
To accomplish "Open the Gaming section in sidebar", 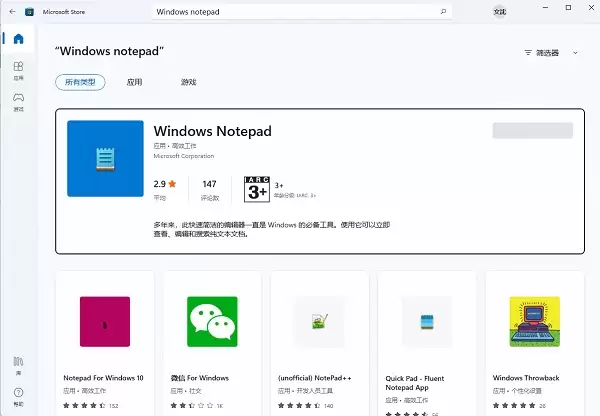I will [x=18, y=102].
